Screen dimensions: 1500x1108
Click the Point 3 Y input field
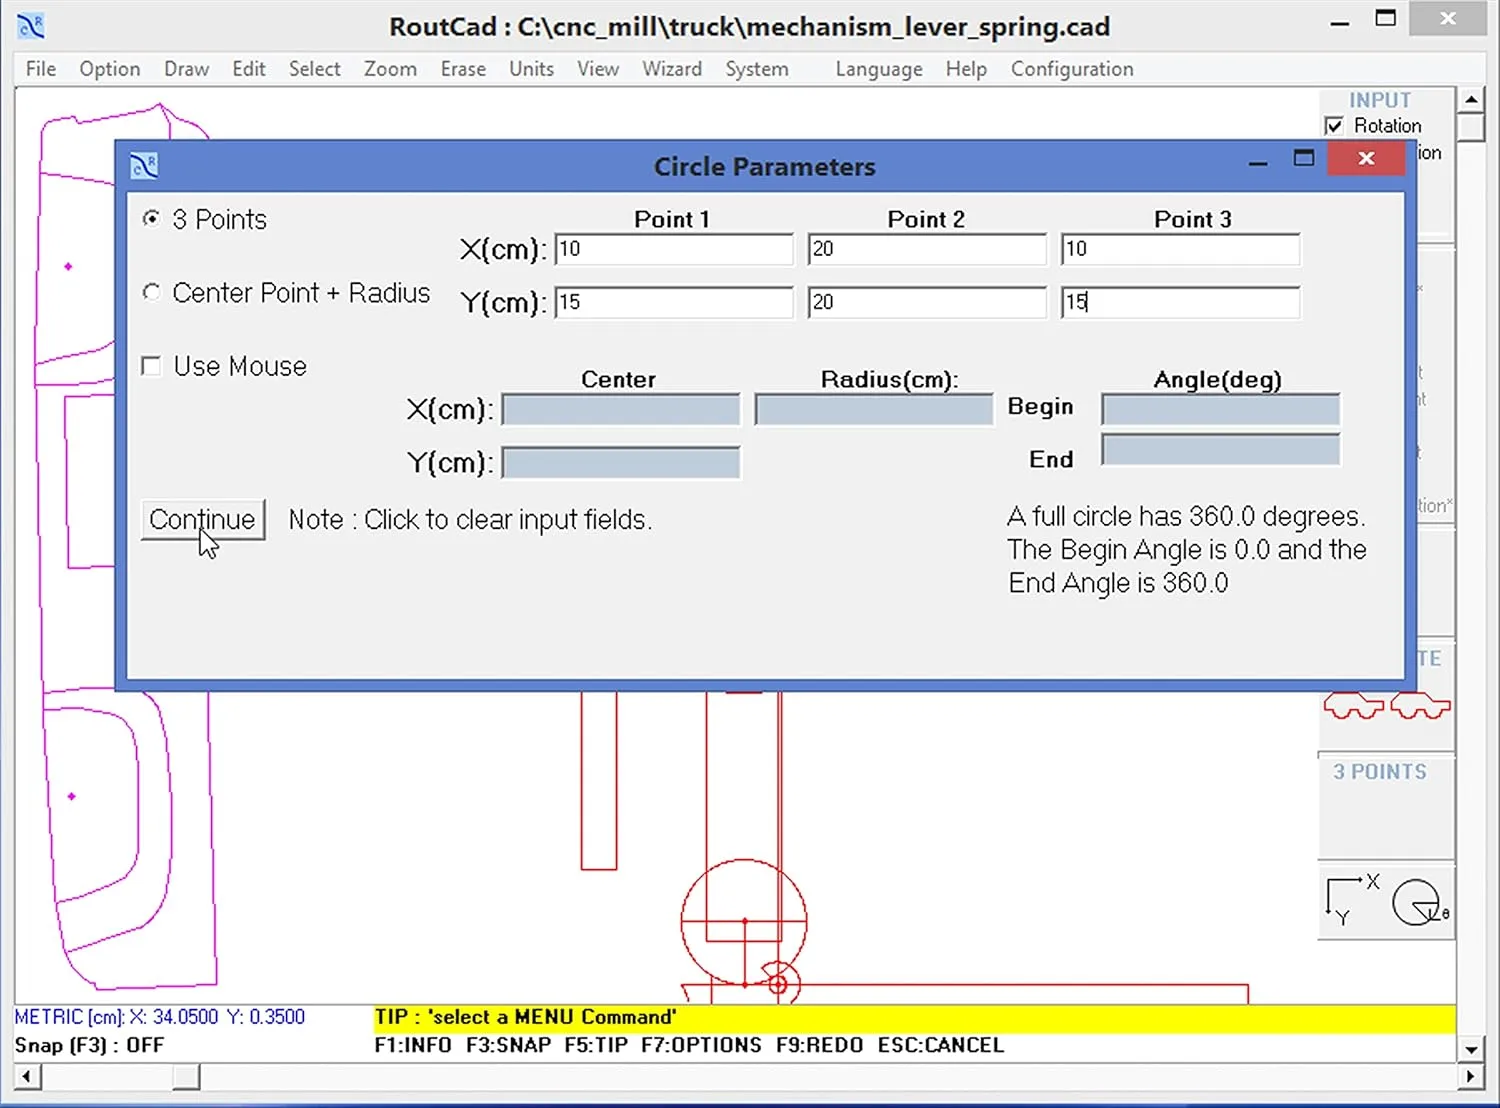point(1180,302)
